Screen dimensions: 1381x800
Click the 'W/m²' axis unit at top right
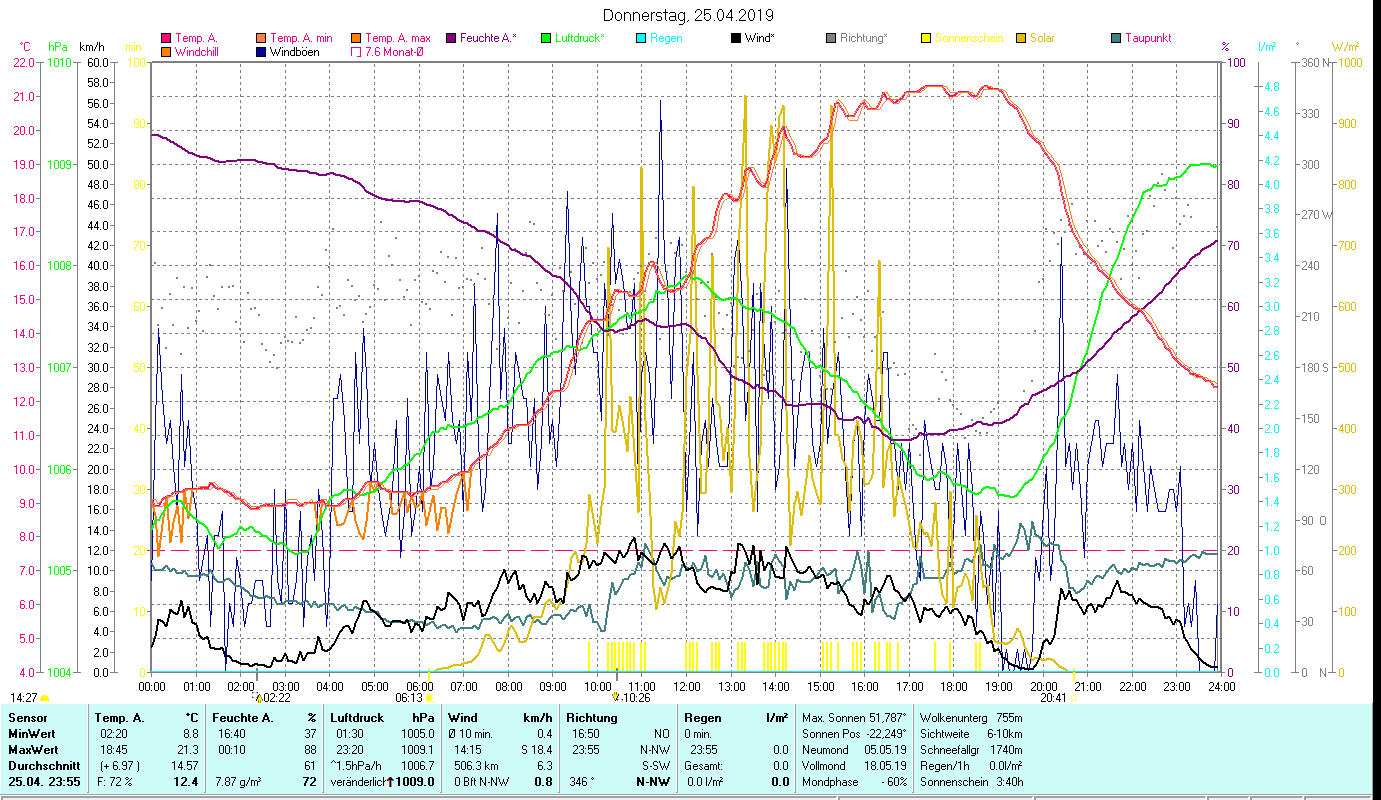coord(1345,47)
